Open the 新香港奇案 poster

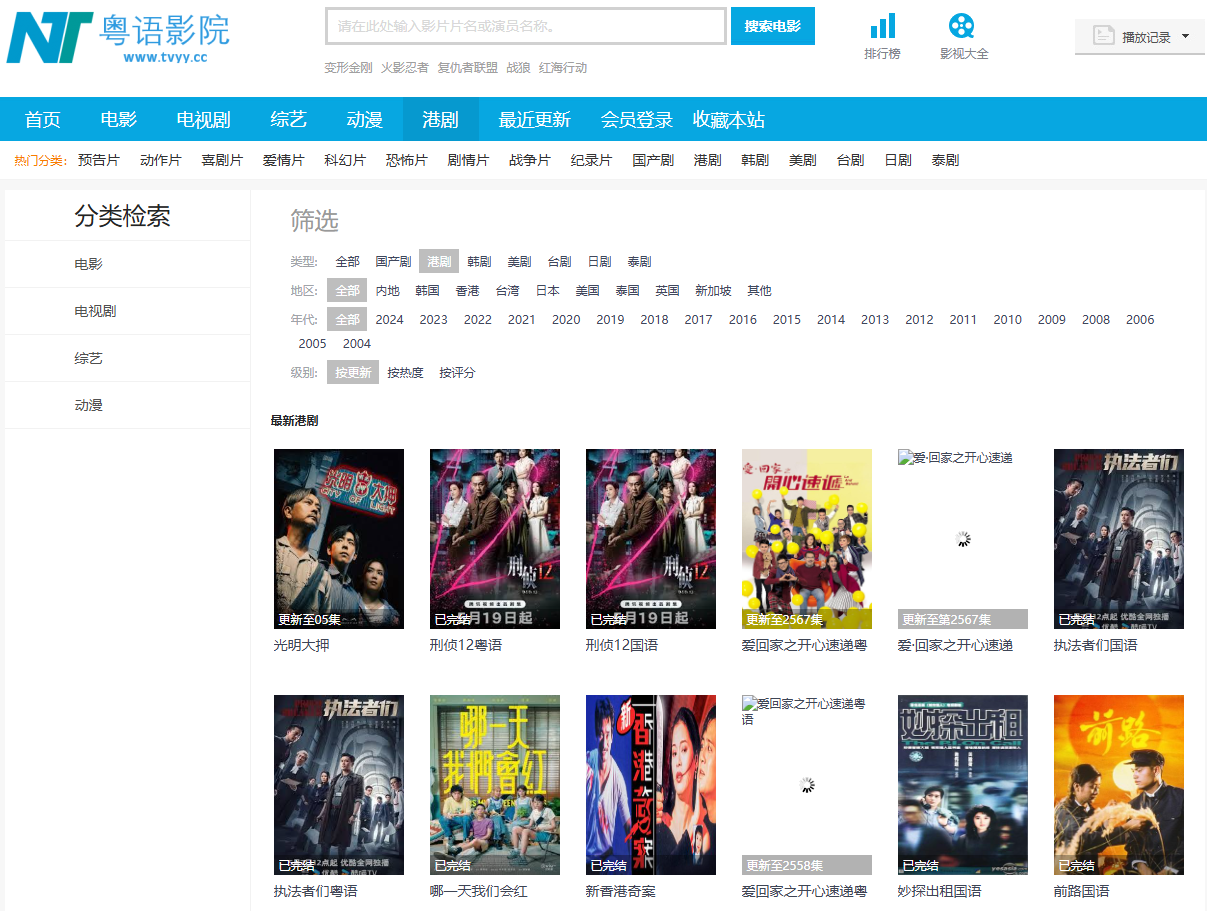pos(651,785)
